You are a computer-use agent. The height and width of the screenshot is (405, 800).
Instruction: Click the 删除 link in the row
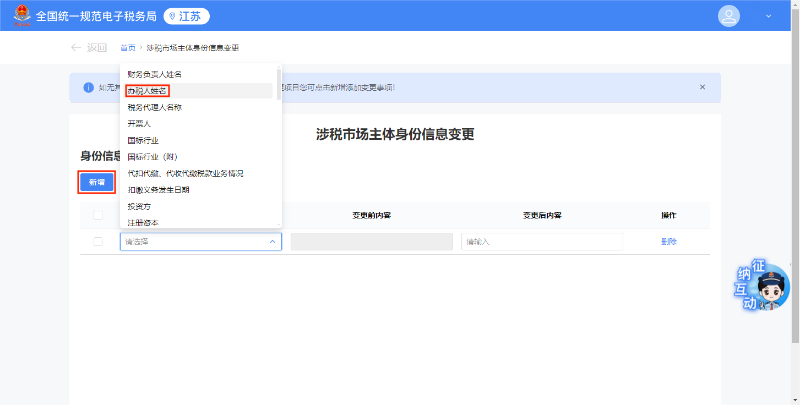coord(669,242)
